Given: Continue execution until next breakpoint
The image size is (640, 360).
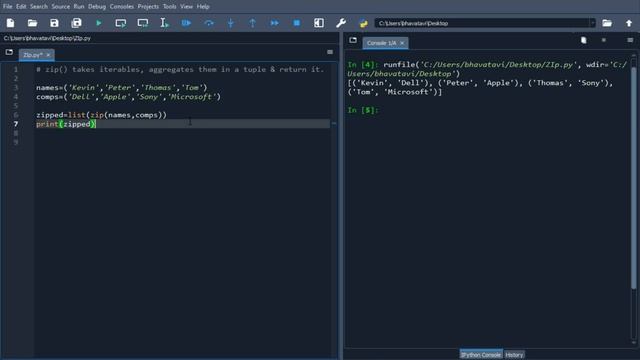Looking at the screenshot, I should (x=275, y=23).
